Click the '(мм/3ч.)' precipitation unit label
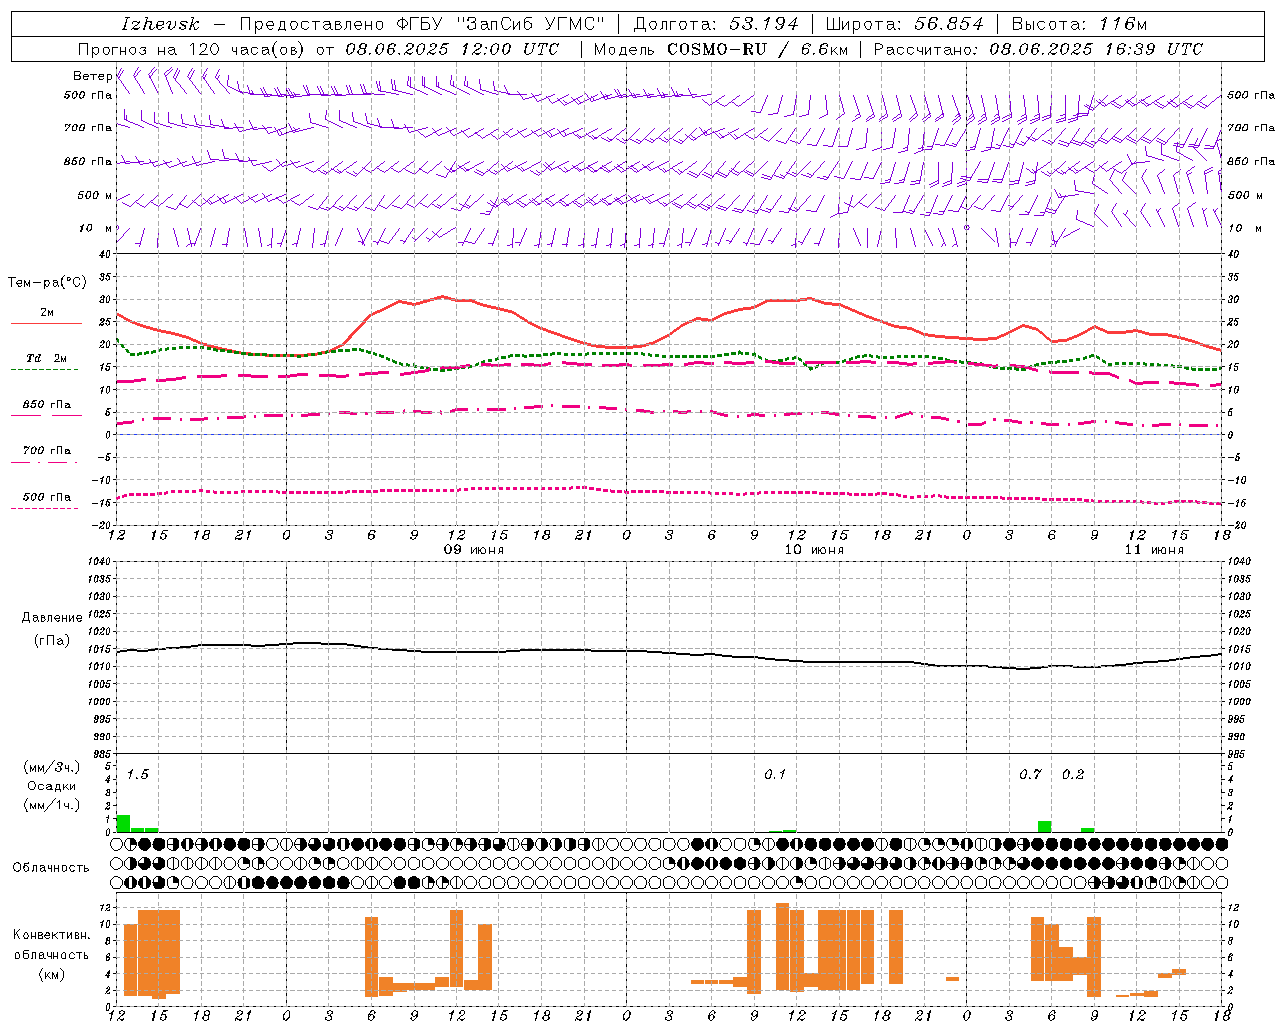This screenshot has width=1280, height=1024. click(52, 767)
